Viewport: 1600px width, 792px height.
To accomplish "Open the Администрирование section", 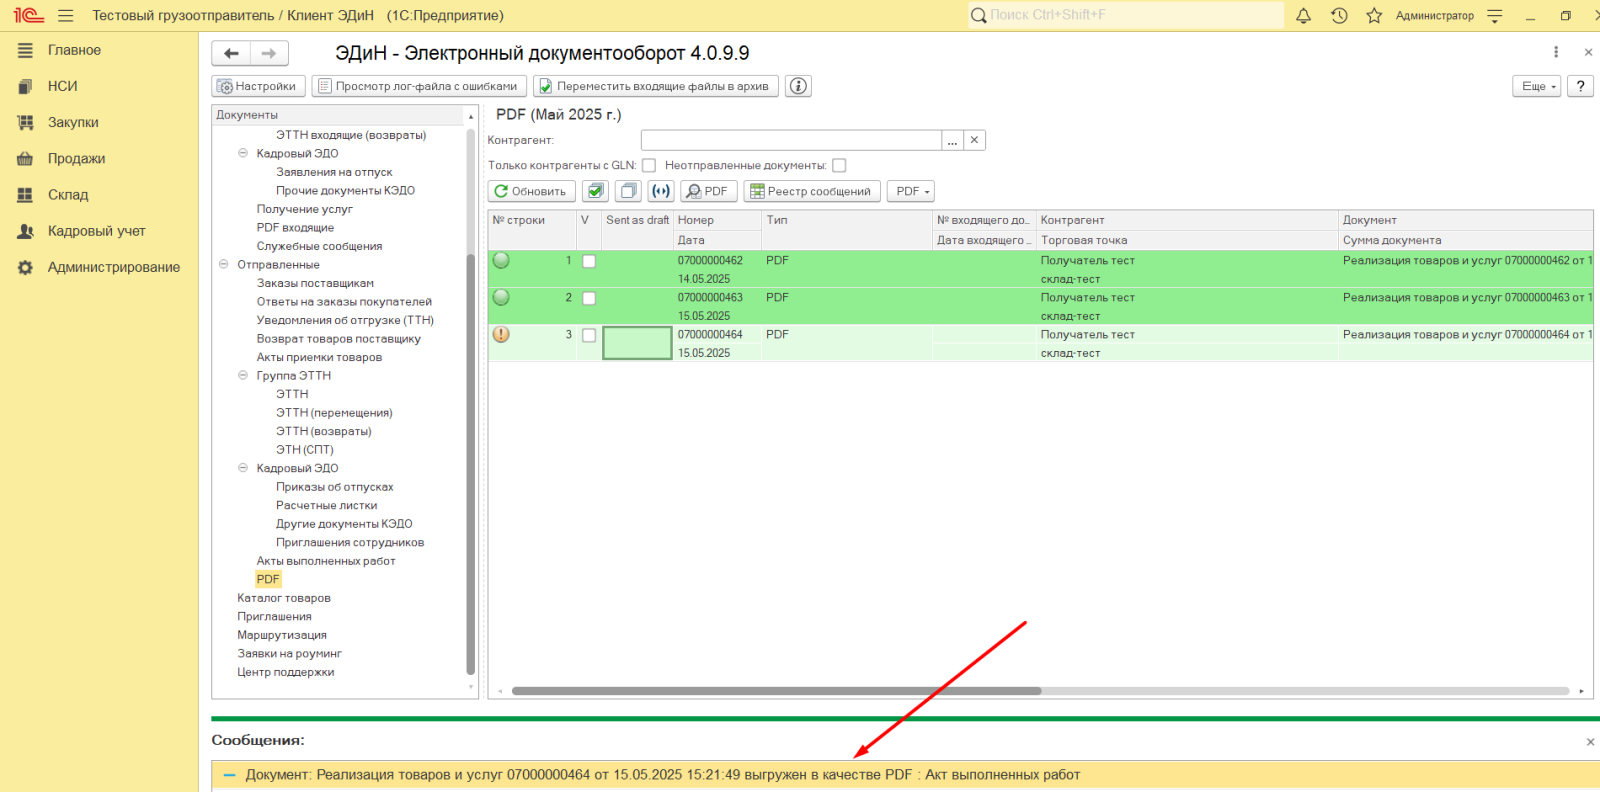I will [x=113, y=267].
